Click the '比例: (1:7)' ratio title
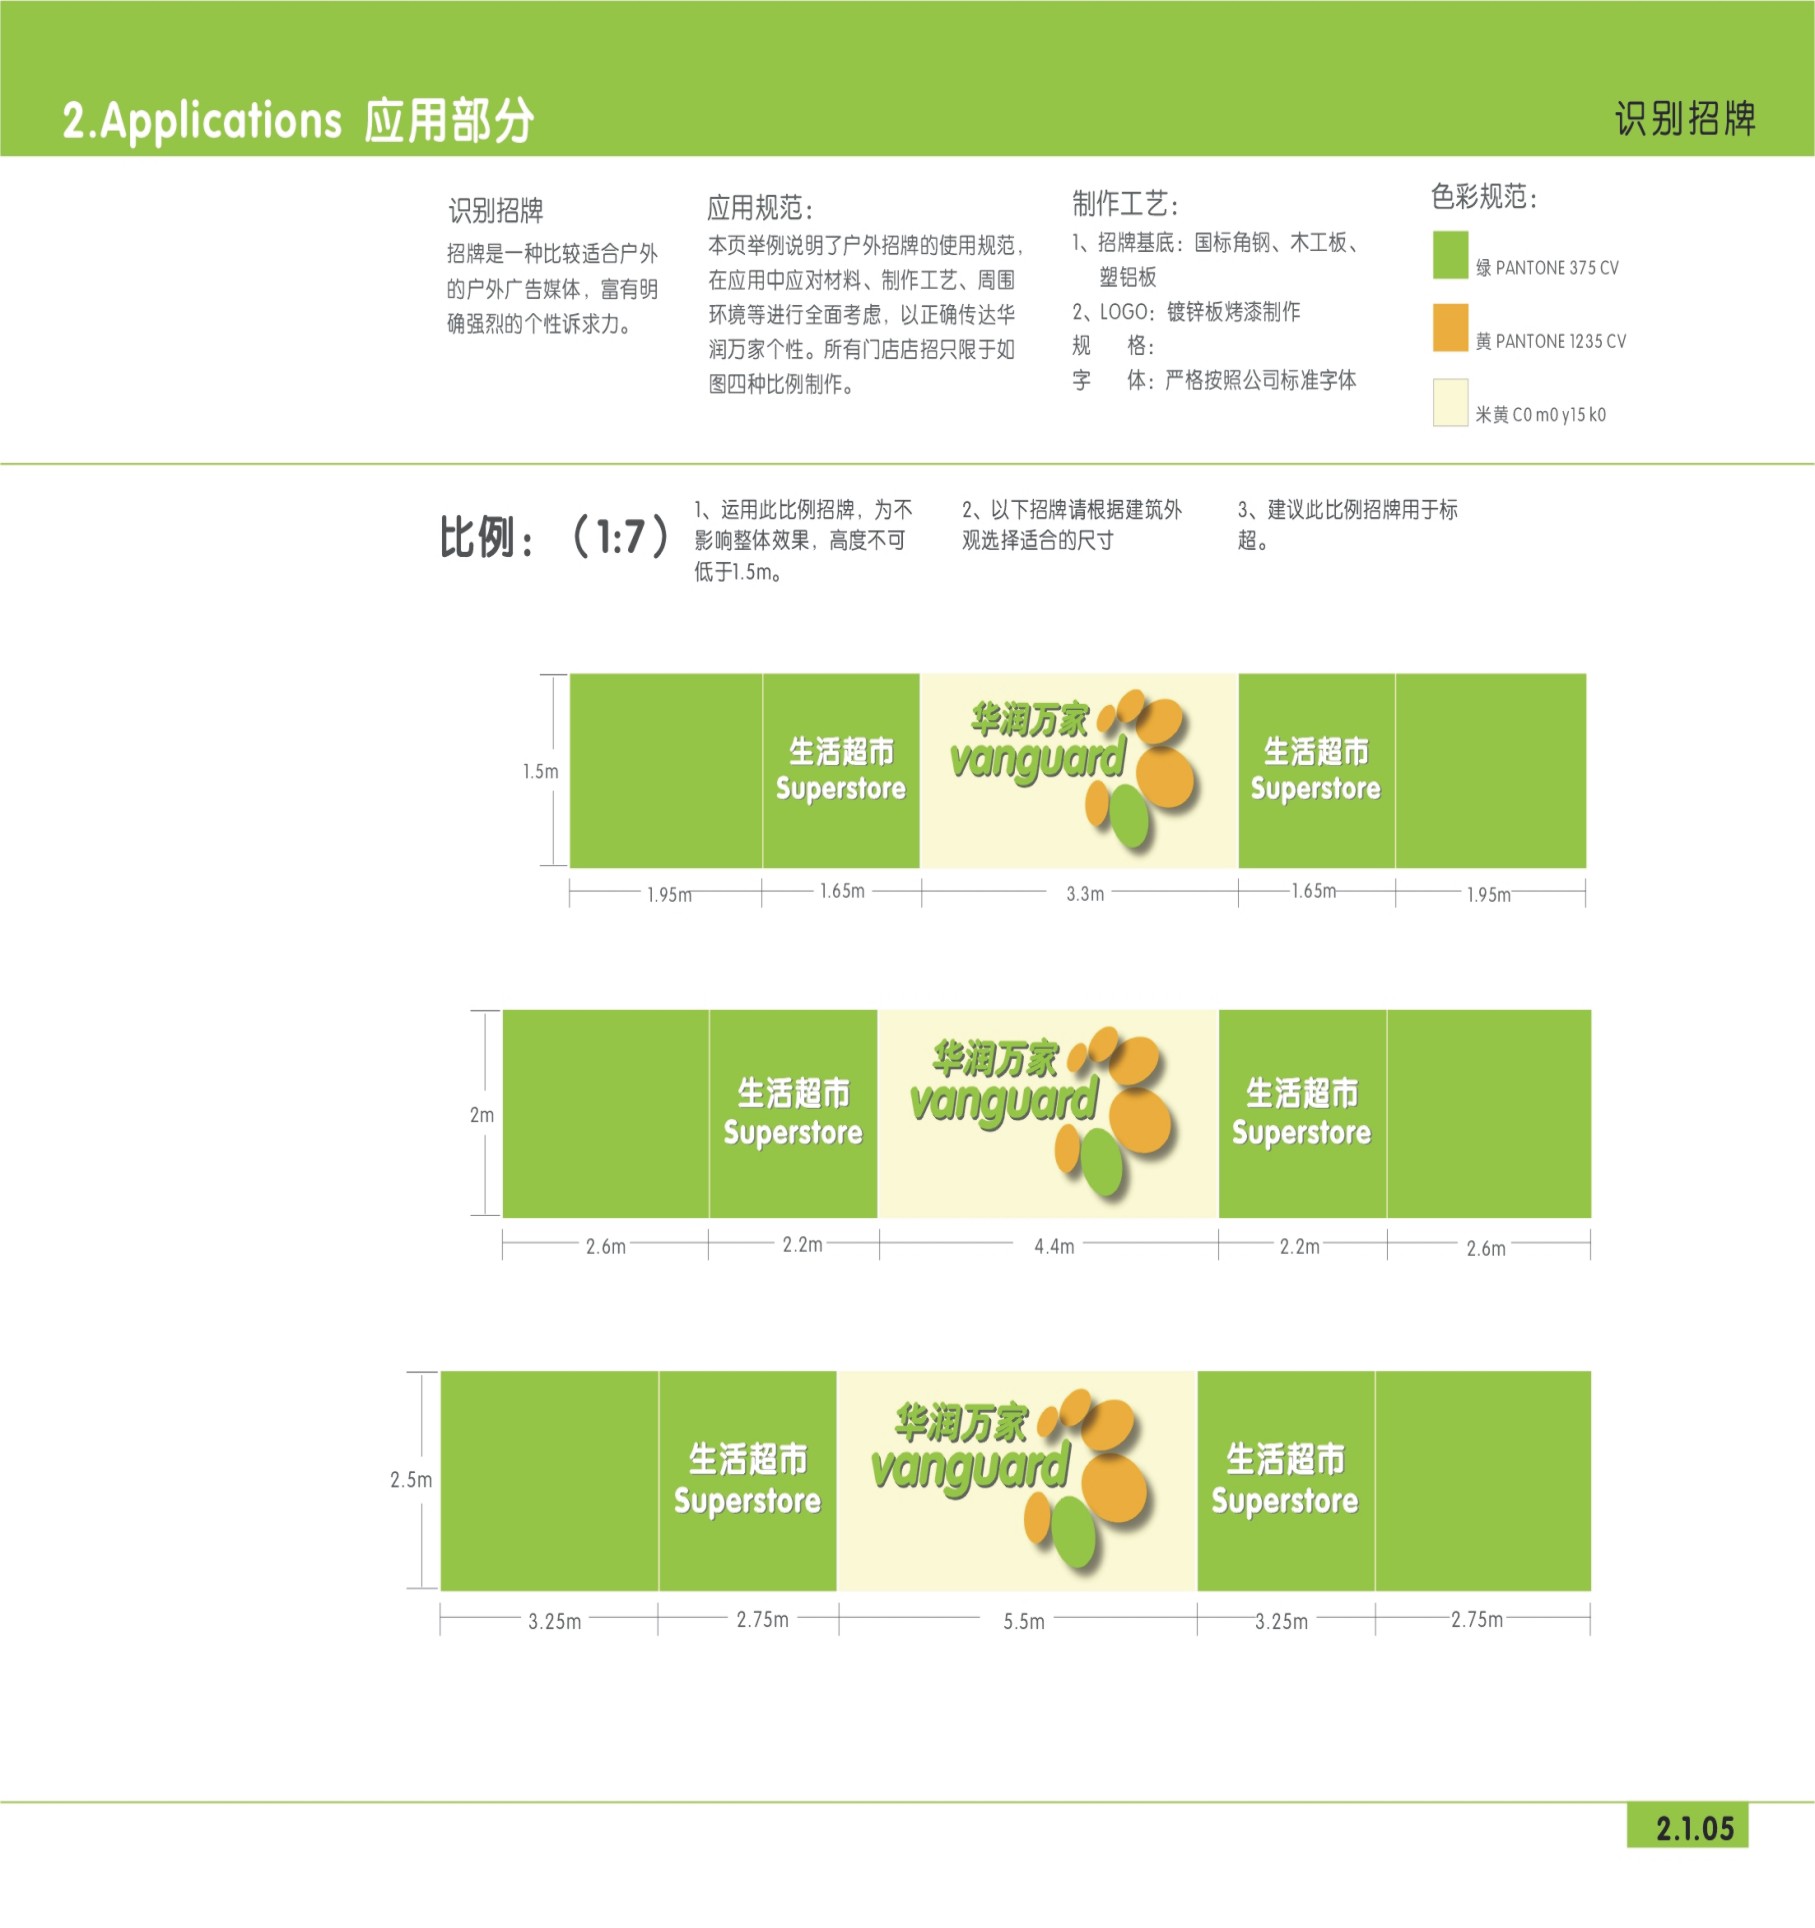Screen dimensions: 1815x1928 tap(555, 537)
